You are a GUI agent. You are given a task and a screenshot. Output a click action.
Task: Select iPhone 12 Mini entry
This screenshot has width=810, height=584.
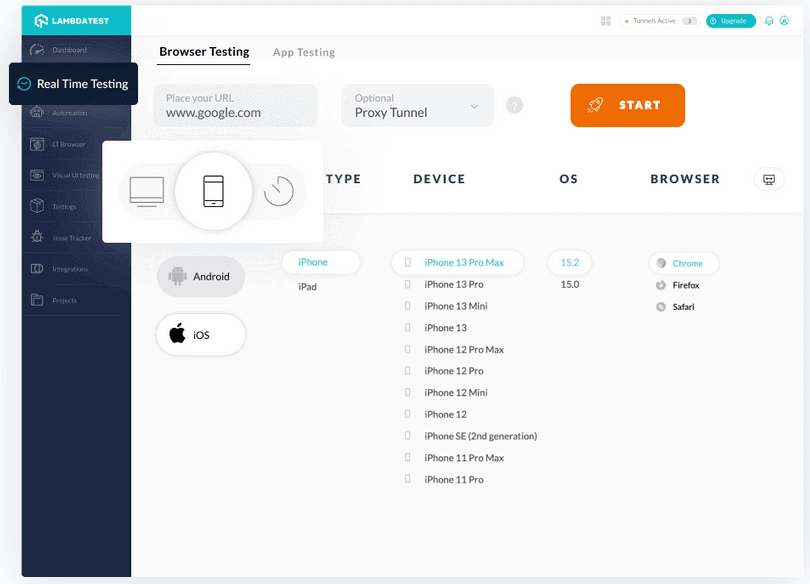(x=456, y=392)
